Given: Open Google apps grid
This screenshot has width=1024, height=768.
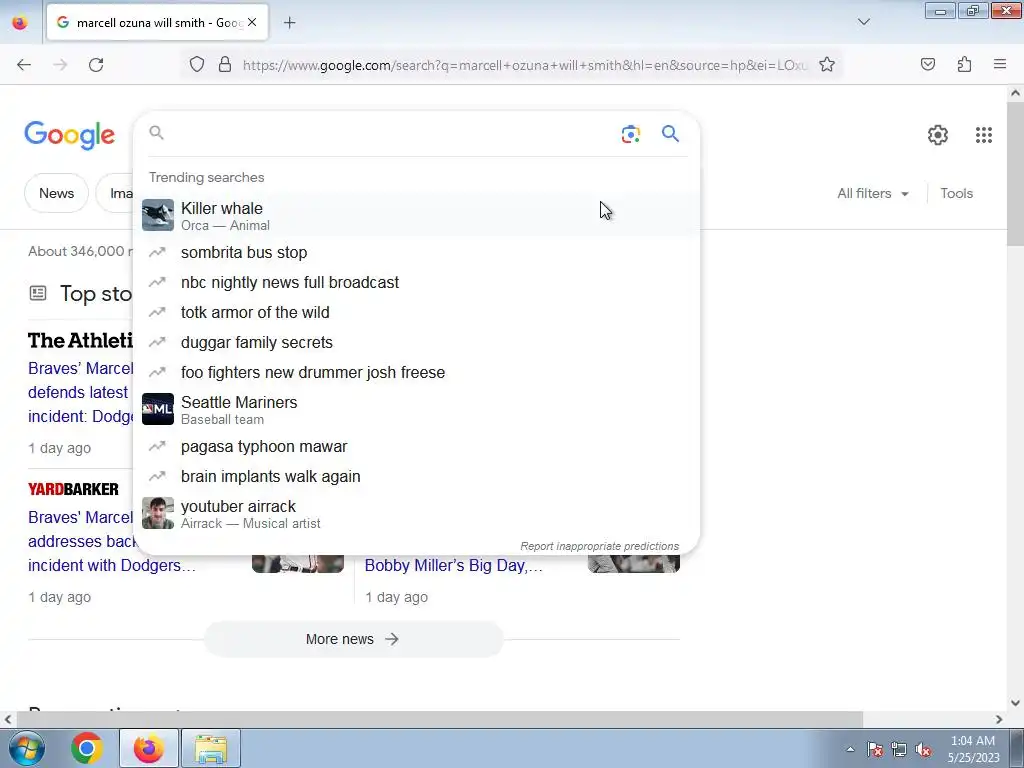Looking at the screenshot, I should pos(984,135).
